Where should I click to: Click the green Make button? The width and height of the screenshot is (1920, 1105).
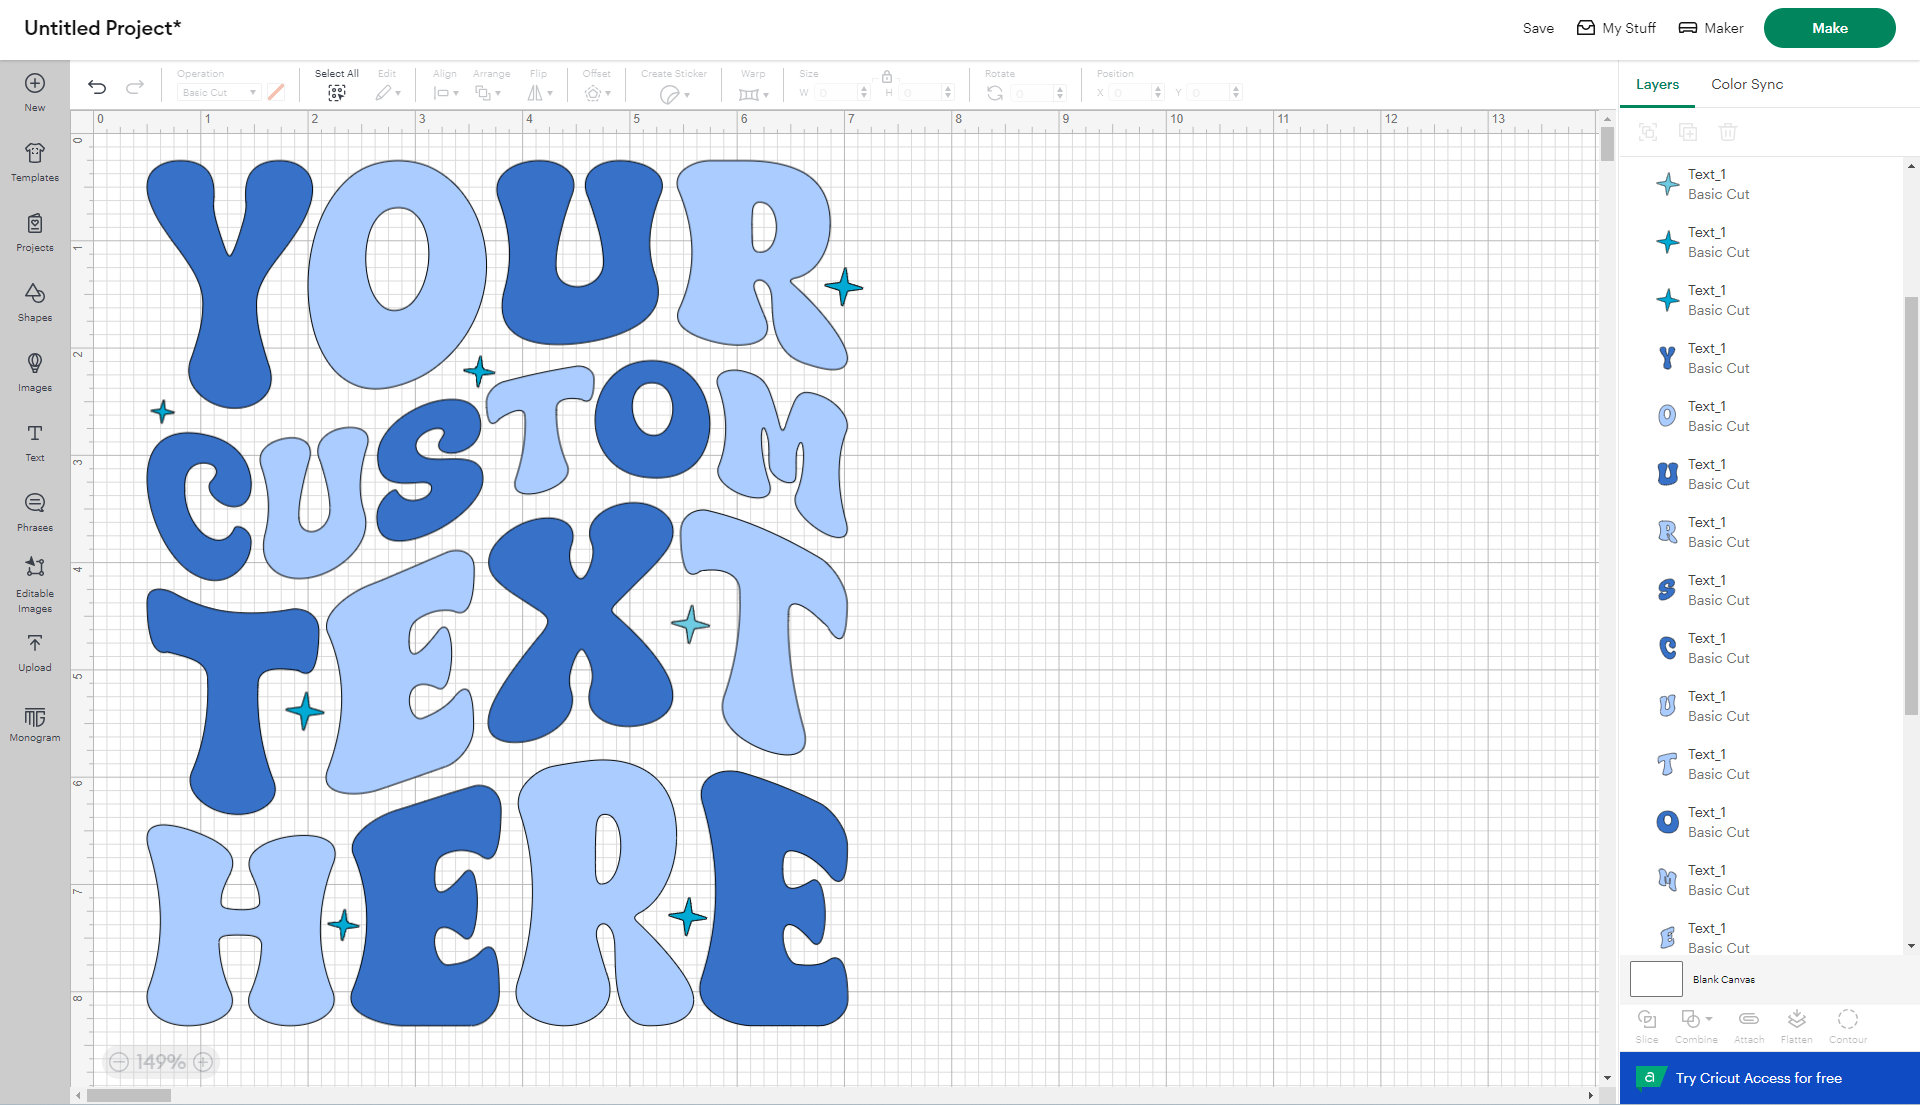1829,28
